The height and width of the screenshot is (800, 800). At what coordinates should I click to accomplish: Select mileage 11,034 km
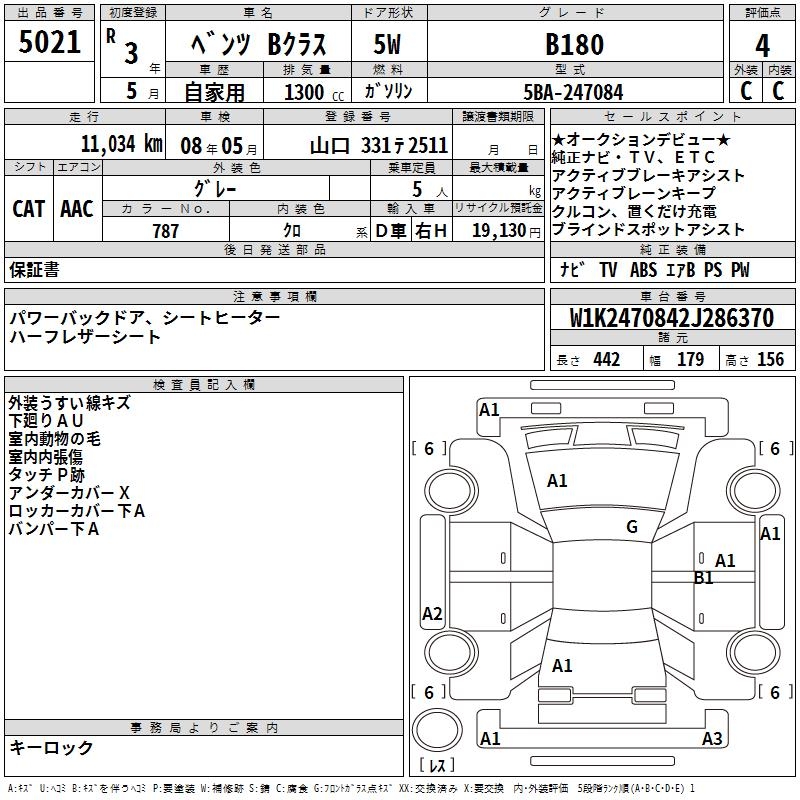point(122,144)
